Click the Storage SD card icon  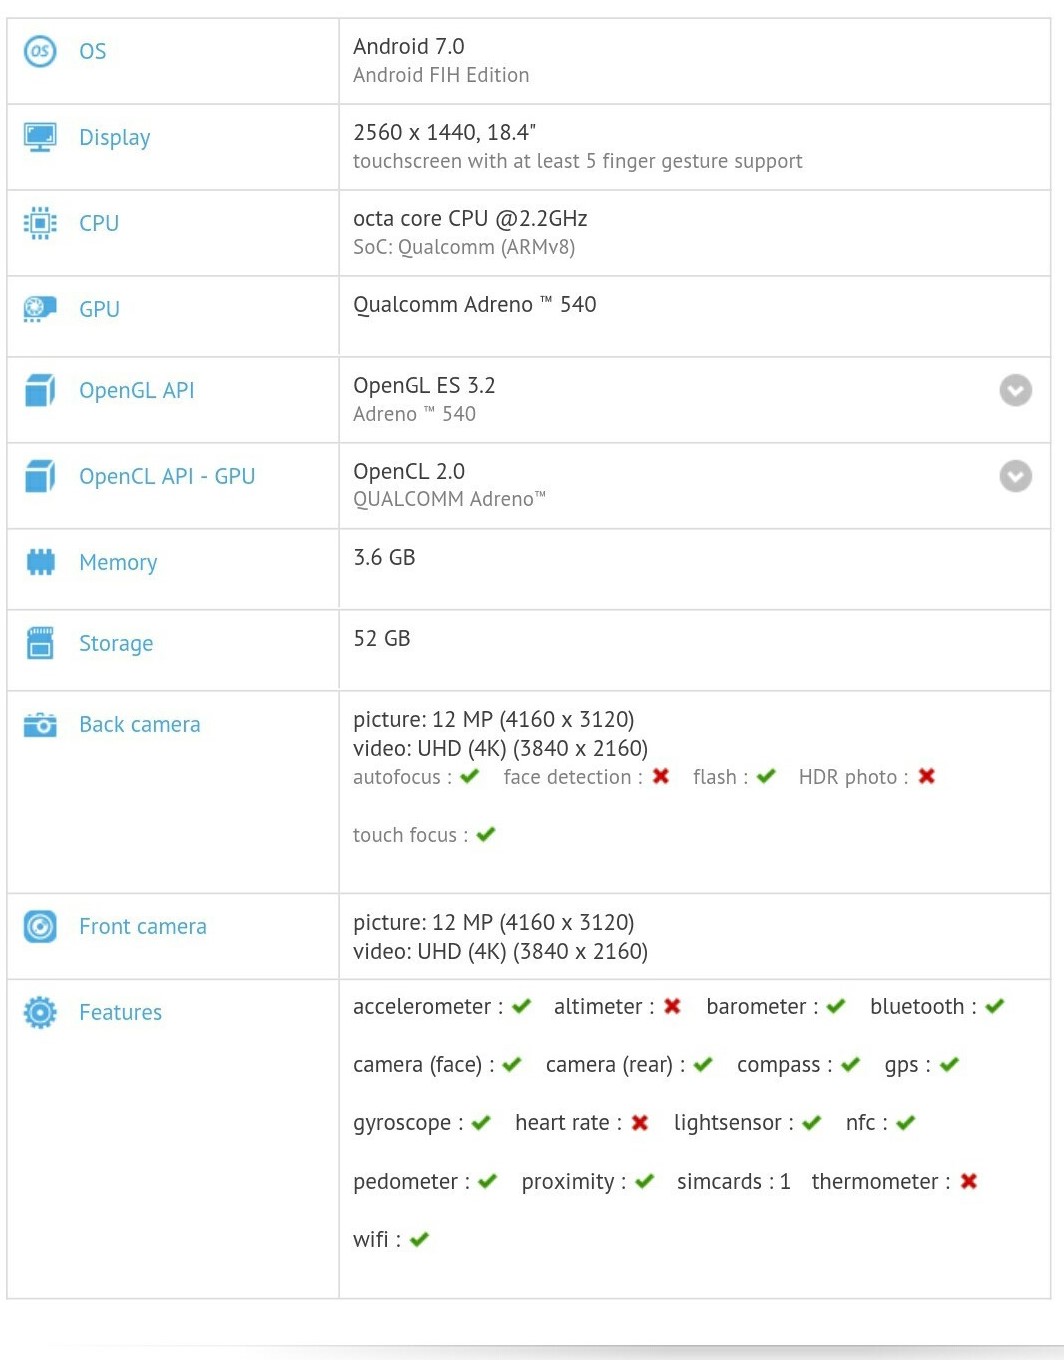tap(40, 643)
